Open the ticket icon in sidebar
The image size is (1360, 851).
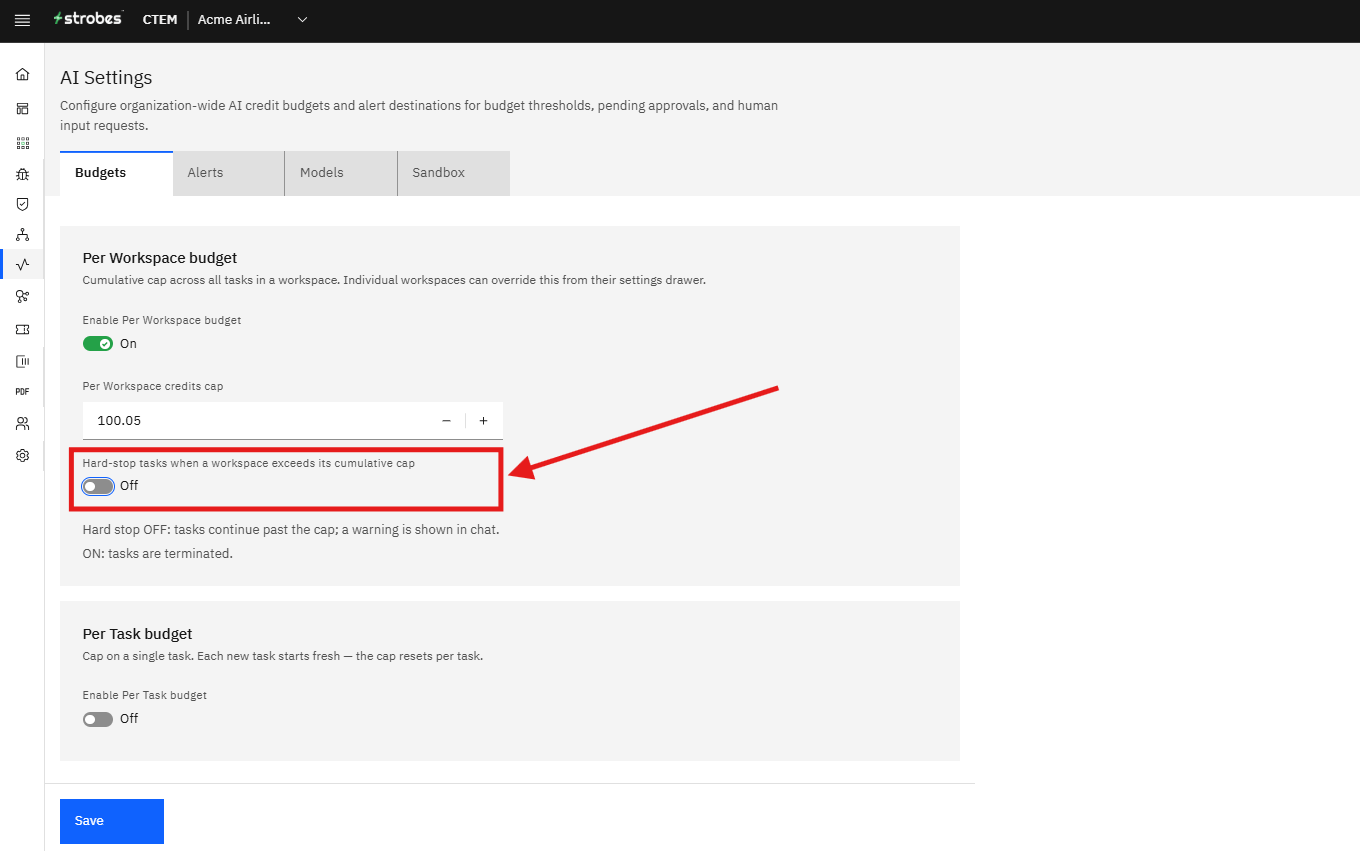click(22, 329)
